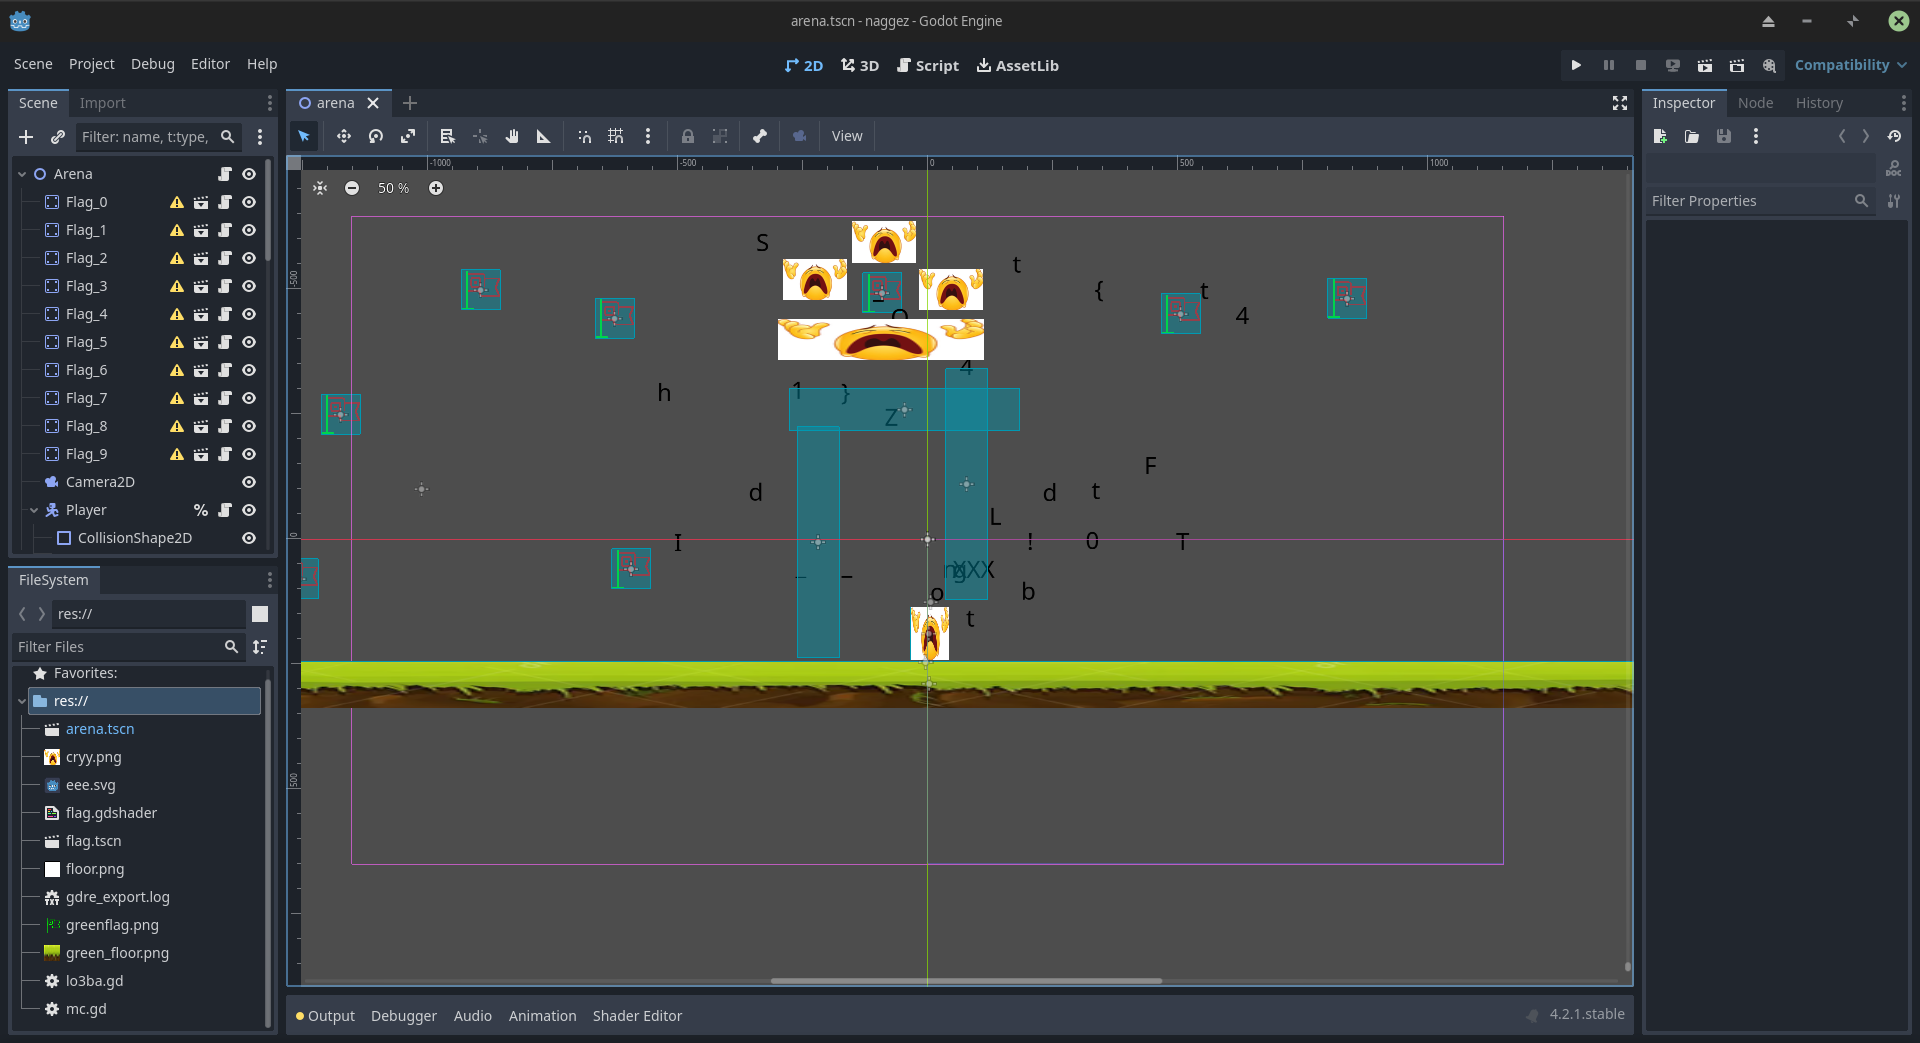Open the Debug menu

(x=152, y=64)
